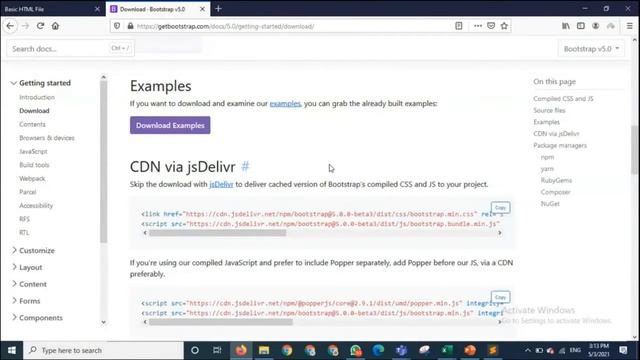Go back with browser back arrow

[x=10, y=26]
